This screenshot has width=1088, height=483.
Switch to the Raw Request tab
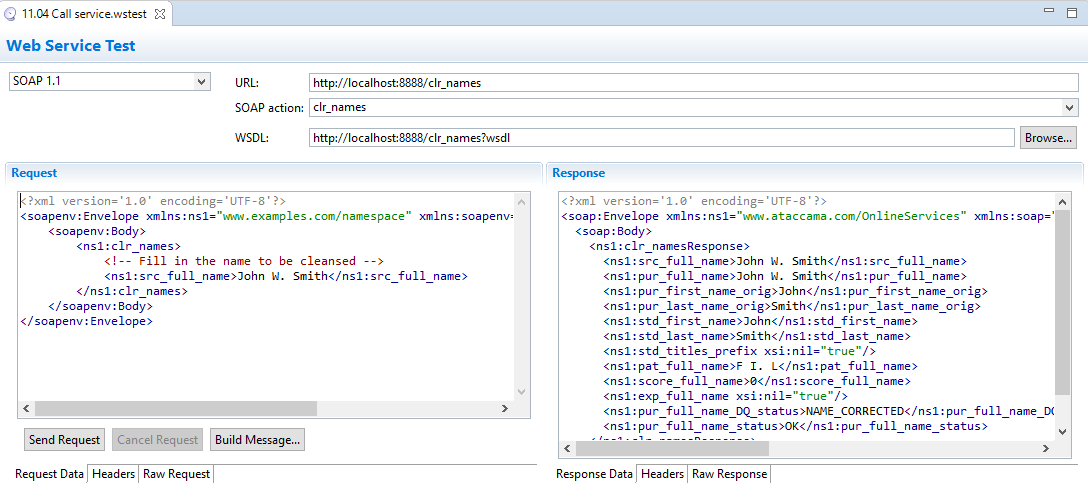click(x=176, y=474)
